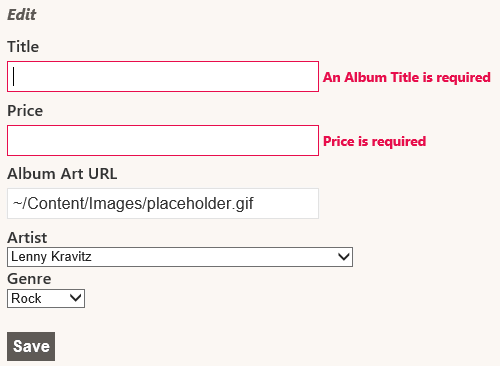Viewport: 500px width, 366px height.
Task: Click the Edit heading text
Action: point(22,15)
